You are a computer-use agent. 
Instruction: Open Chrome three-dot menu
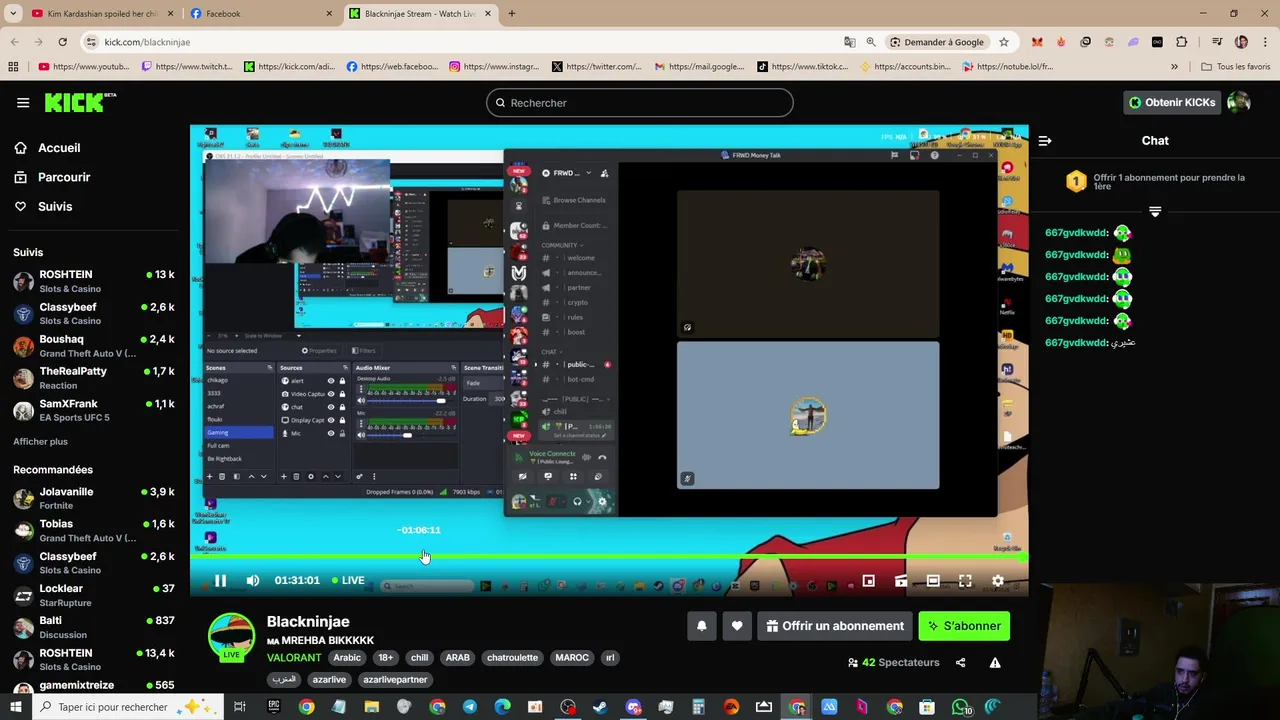click(1265, 42)
